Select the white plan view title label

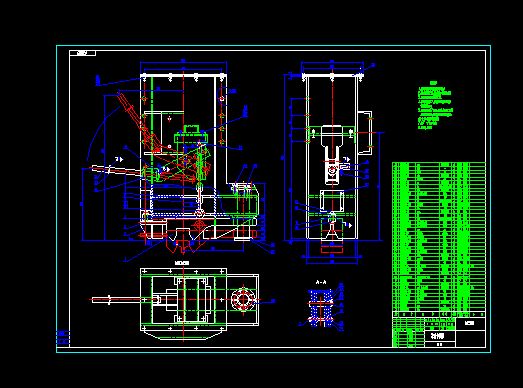point(182,263)
